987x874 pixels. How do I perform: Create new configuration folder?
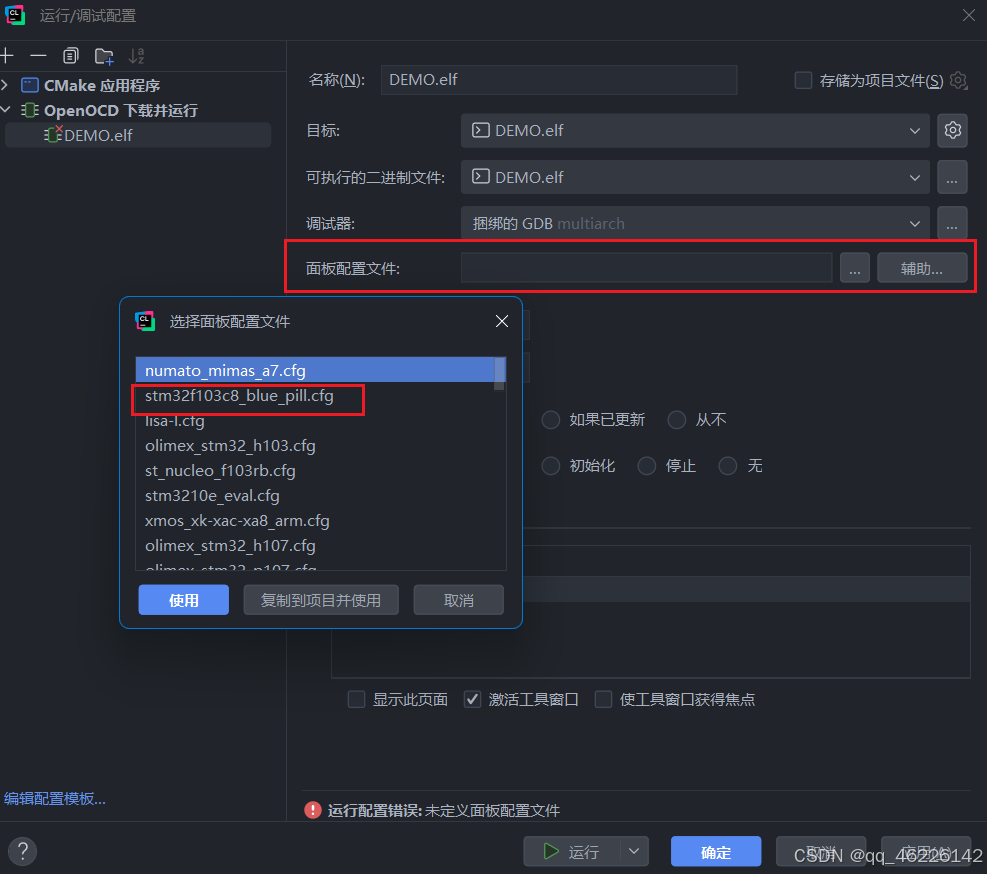coord(104,56)
